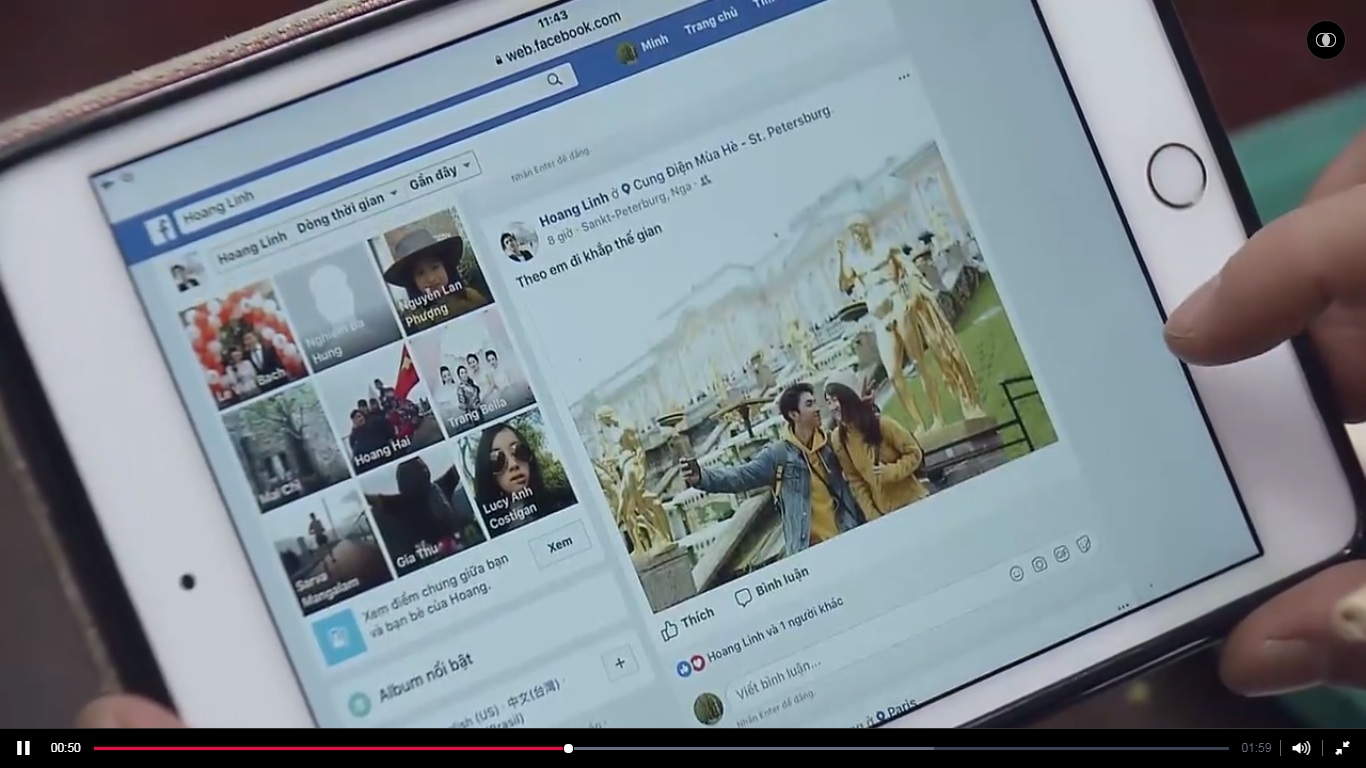The height and width of the screenshot is (768, 1366).
Task: Click the blue mutual friends icon
Action: click(339, 636)
